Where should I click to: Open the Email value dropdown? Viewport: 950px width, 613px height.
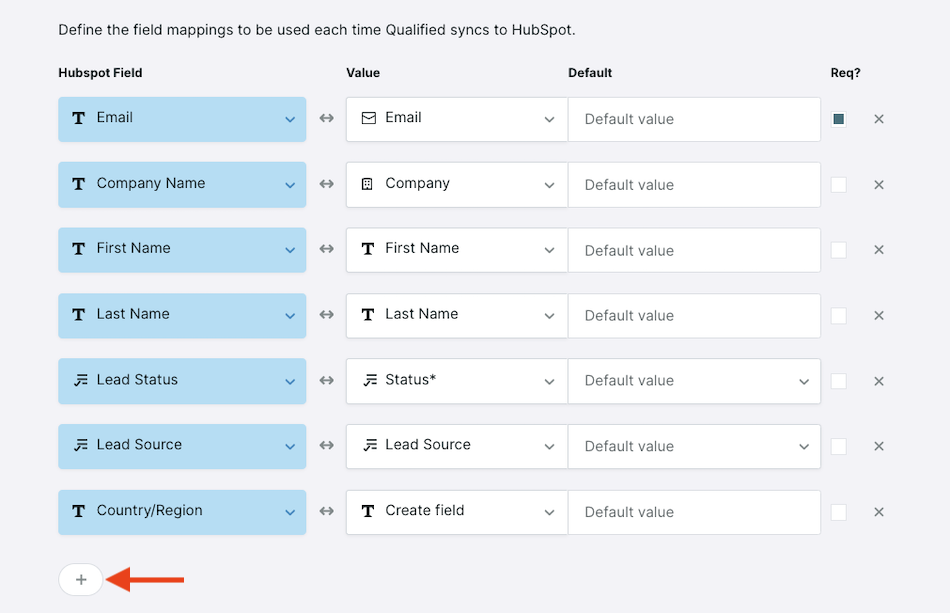457,119
